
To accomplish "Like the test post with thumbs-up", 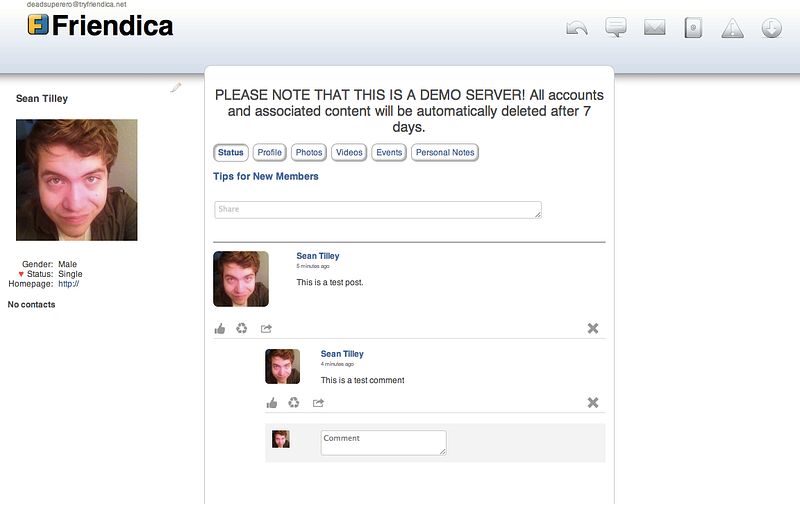I will (220, 328).
